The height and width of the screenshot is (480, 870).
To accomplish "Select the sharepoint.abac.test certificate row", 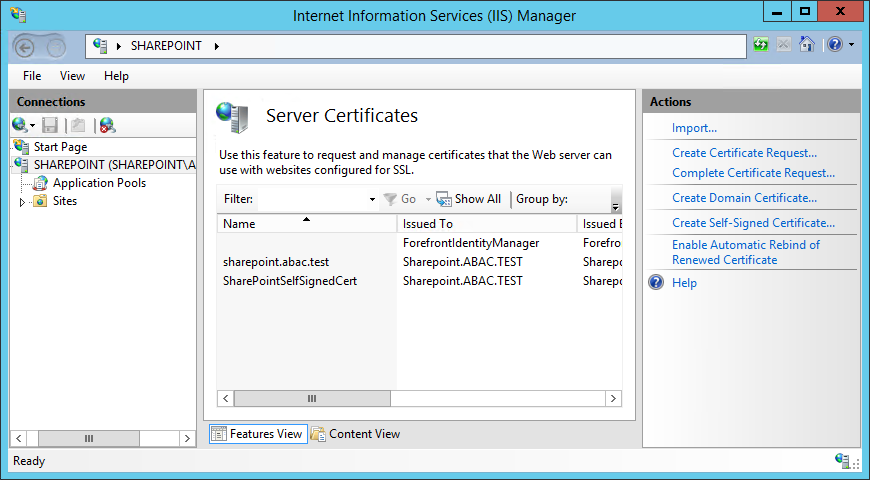I will point(419,262).
